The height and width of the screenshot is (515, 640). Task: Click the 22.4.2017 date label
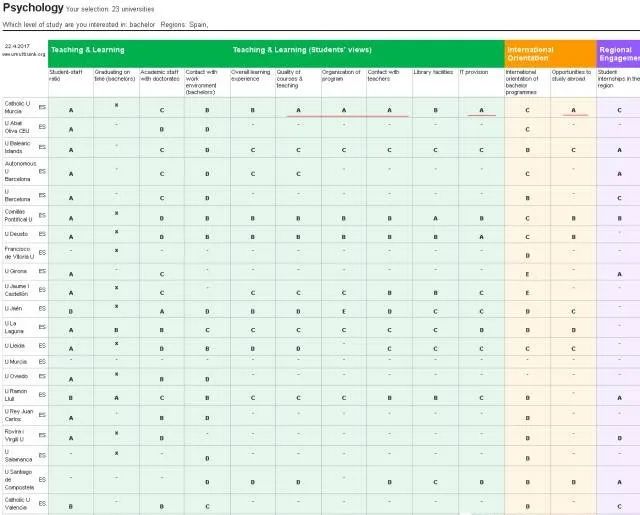pyautogui.click(x=17, y=46)
